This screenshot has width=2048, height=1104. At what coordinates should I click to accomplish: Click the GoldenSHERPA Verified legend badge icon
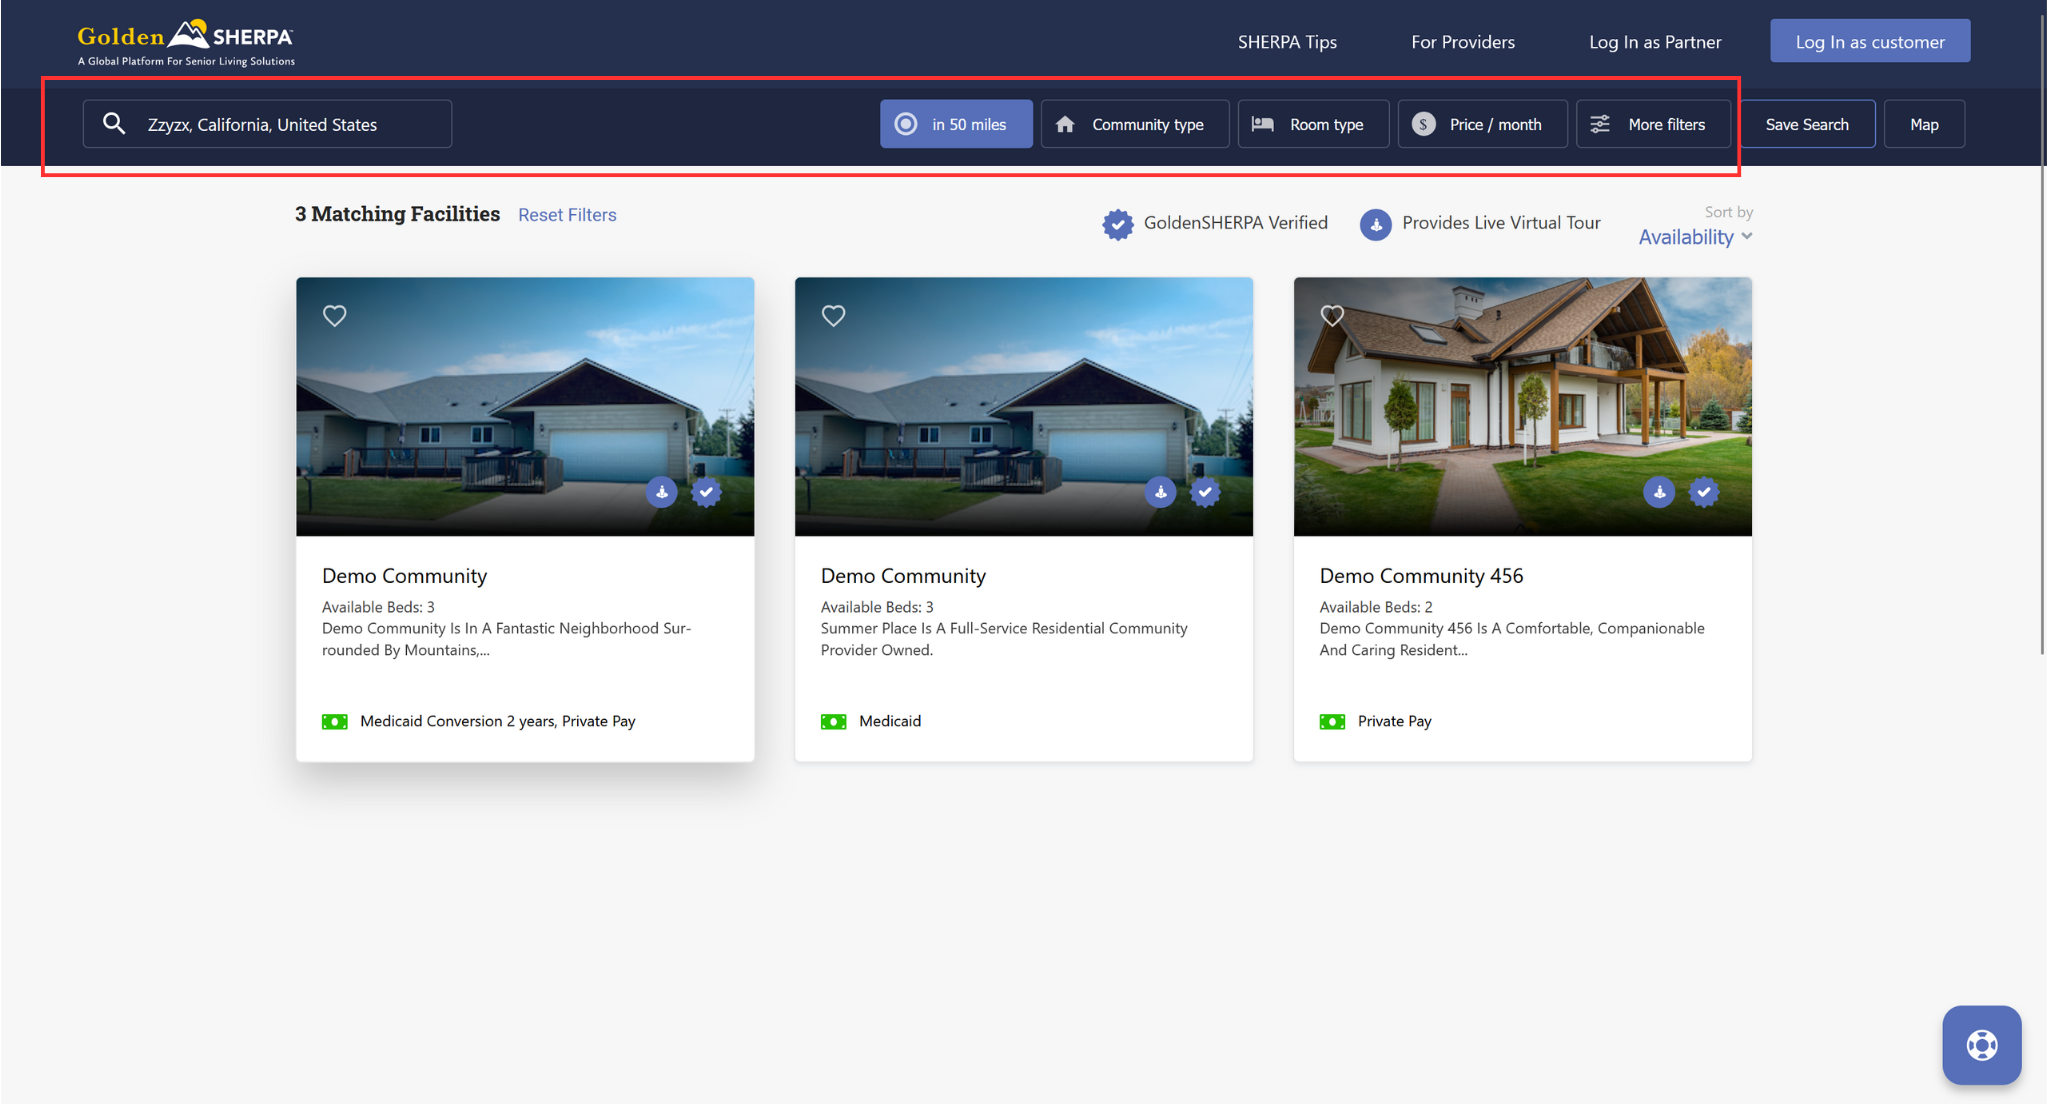pos(1118,224)
